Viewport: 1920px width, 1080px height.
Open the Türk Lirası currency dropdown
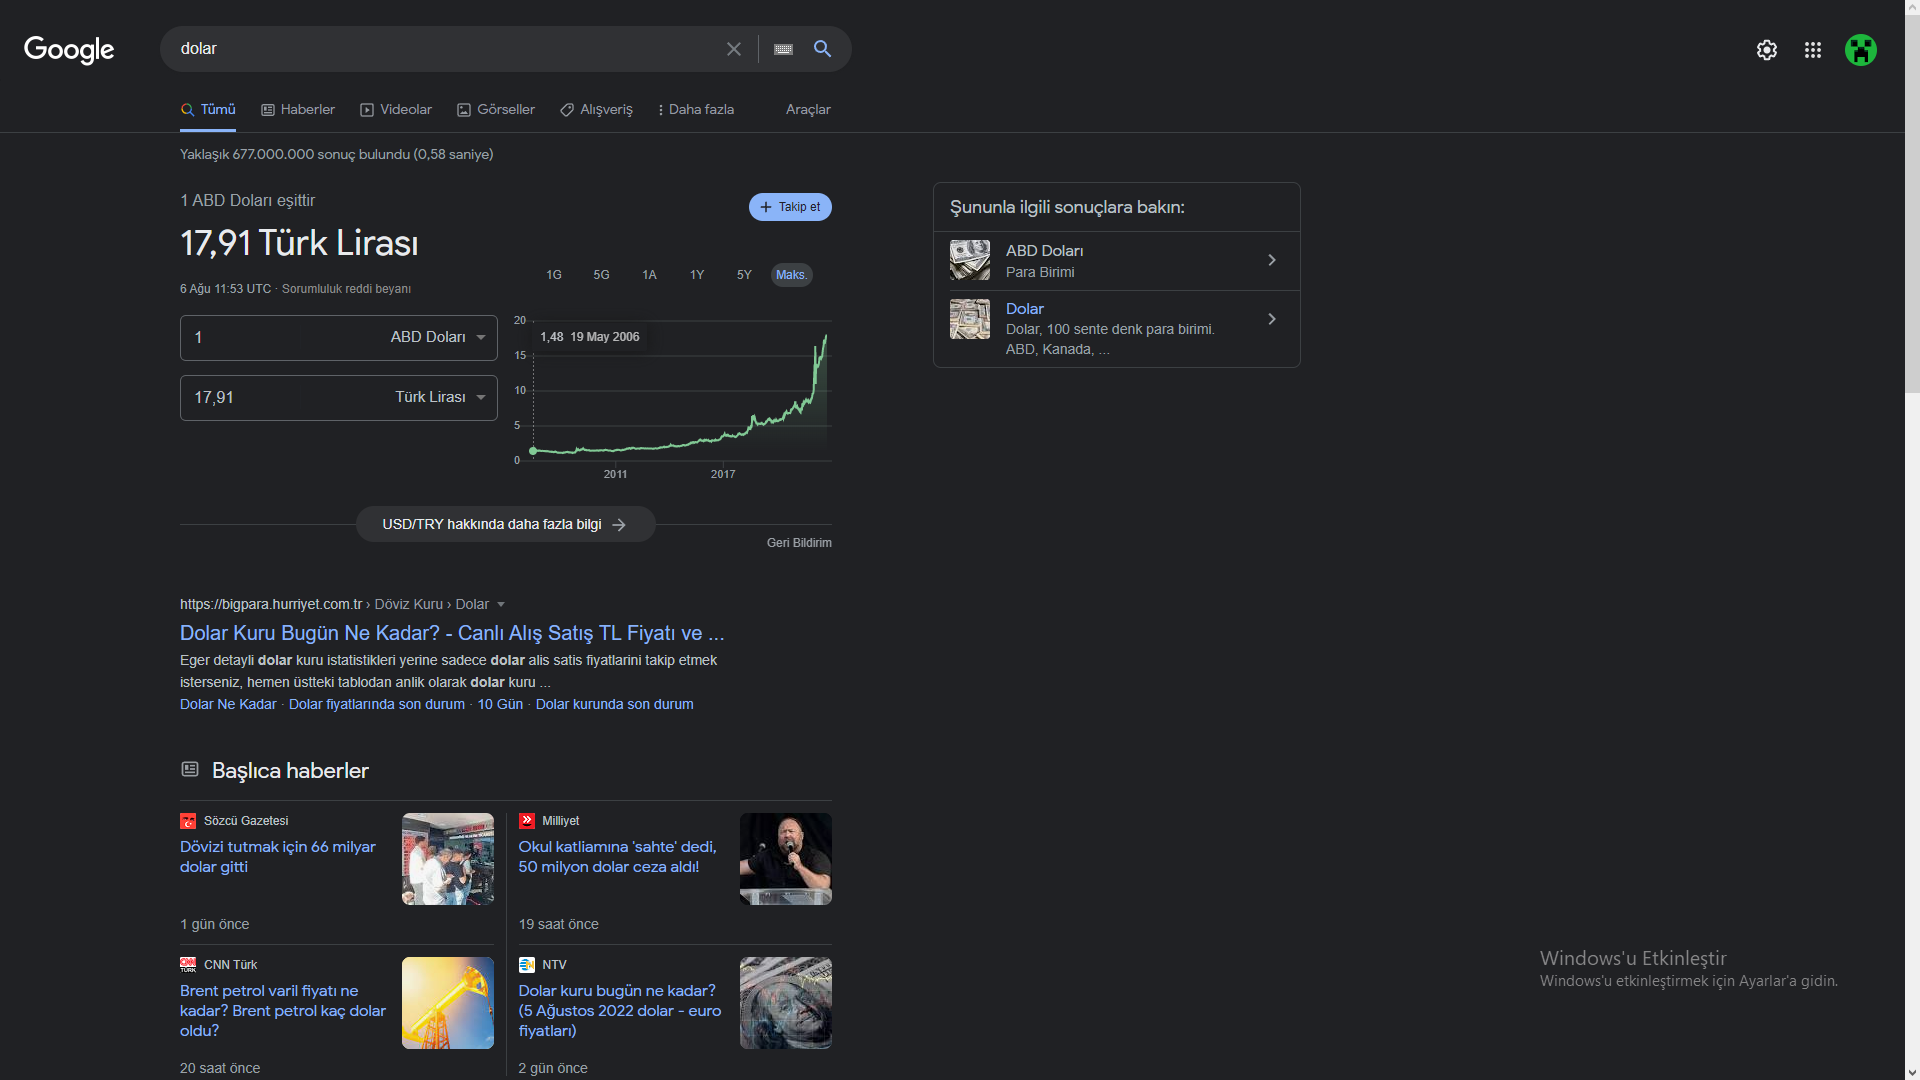coord(440,398)
